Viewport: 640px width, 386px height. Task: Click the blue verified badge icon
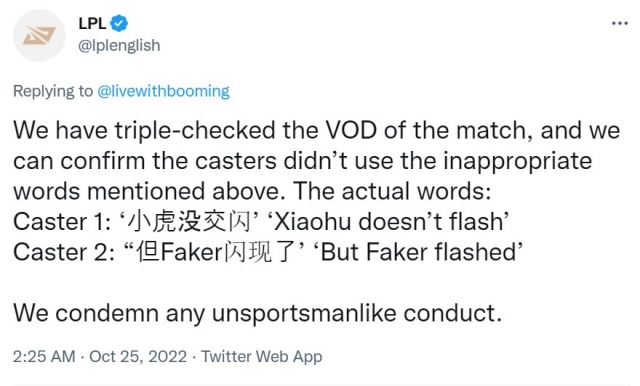coord(119,23)
